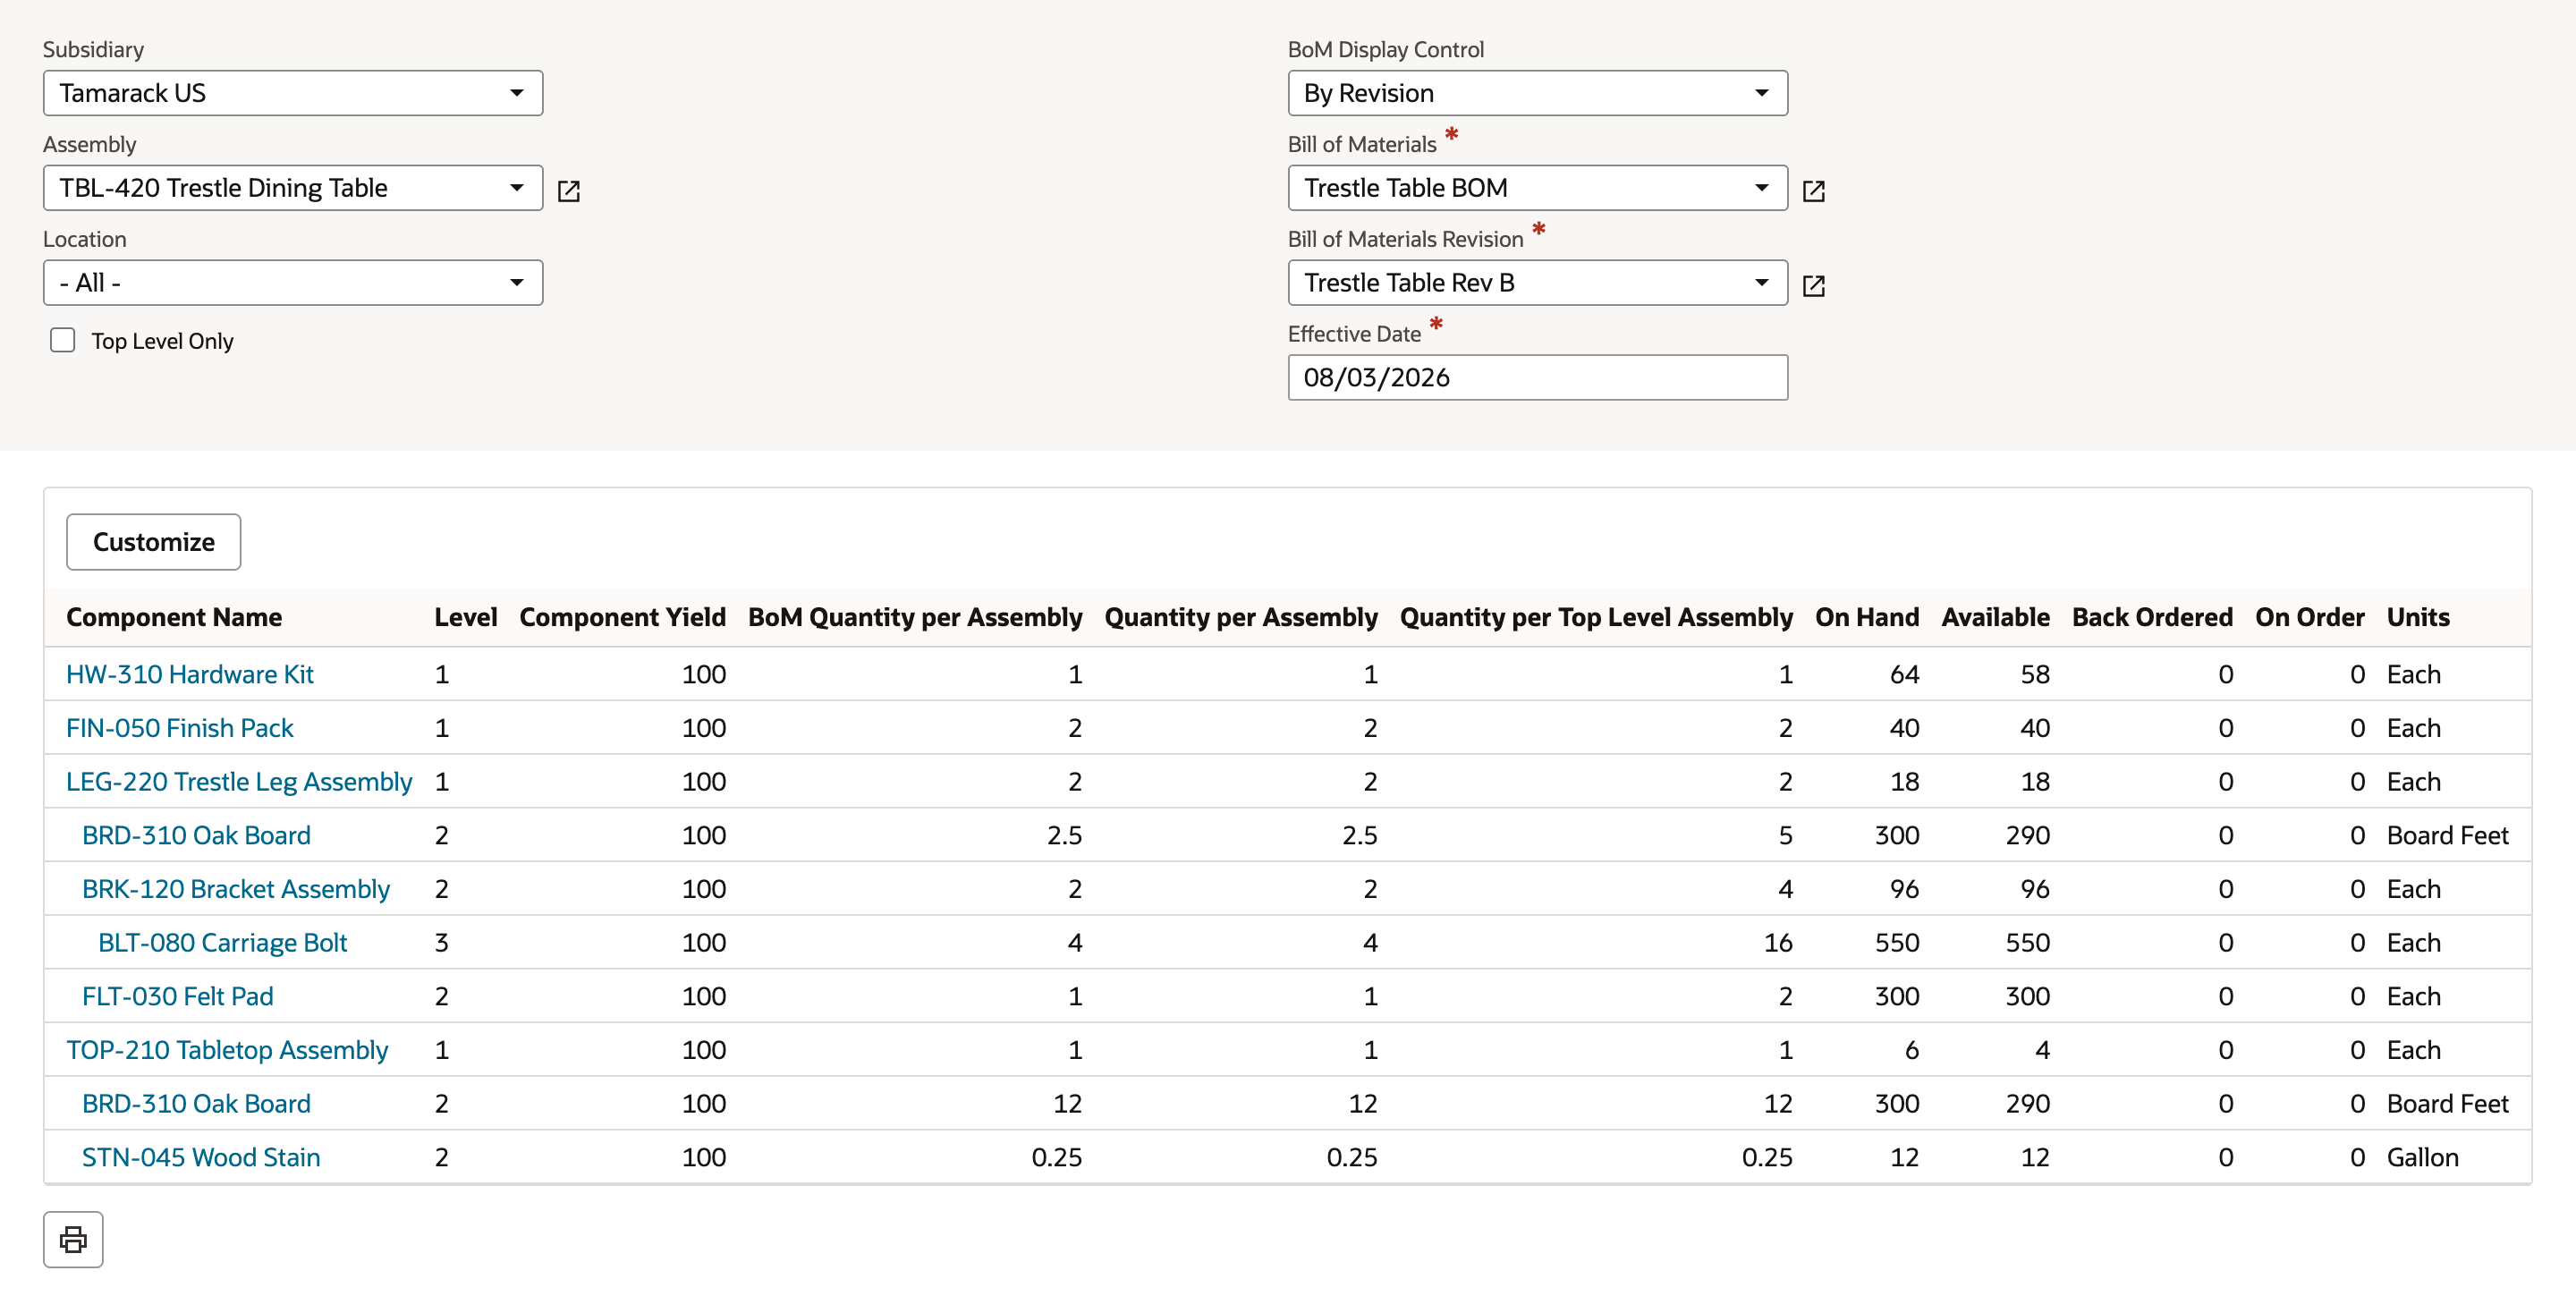Click the On Order column header
The width and height of the screenshot is (2576, 1313).
click(x=2310, y=617)
